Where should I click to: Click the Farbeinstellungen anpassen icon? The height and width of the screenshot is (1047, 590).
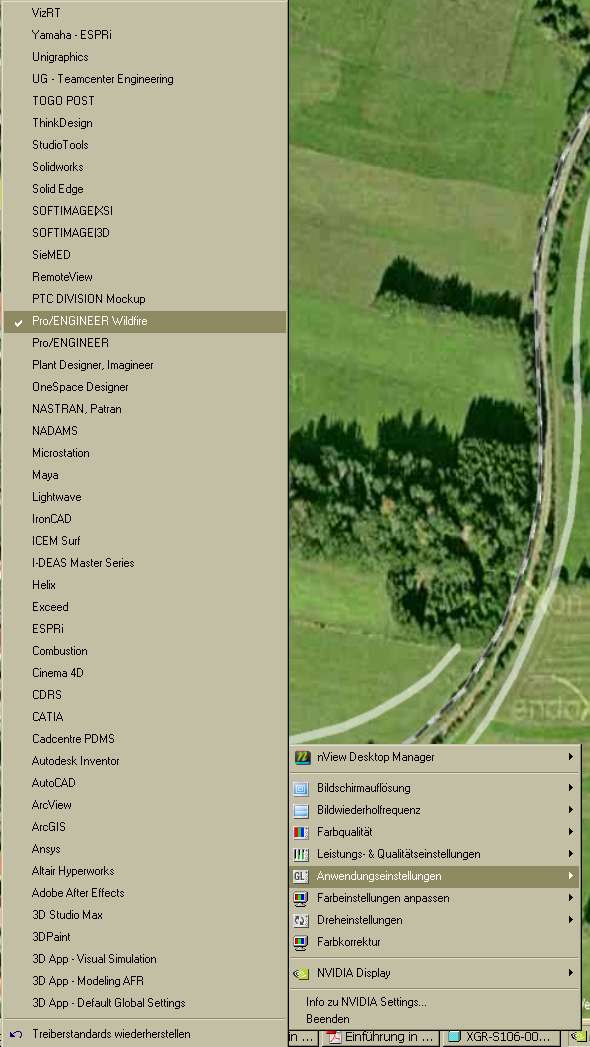[x=301, y=899]
